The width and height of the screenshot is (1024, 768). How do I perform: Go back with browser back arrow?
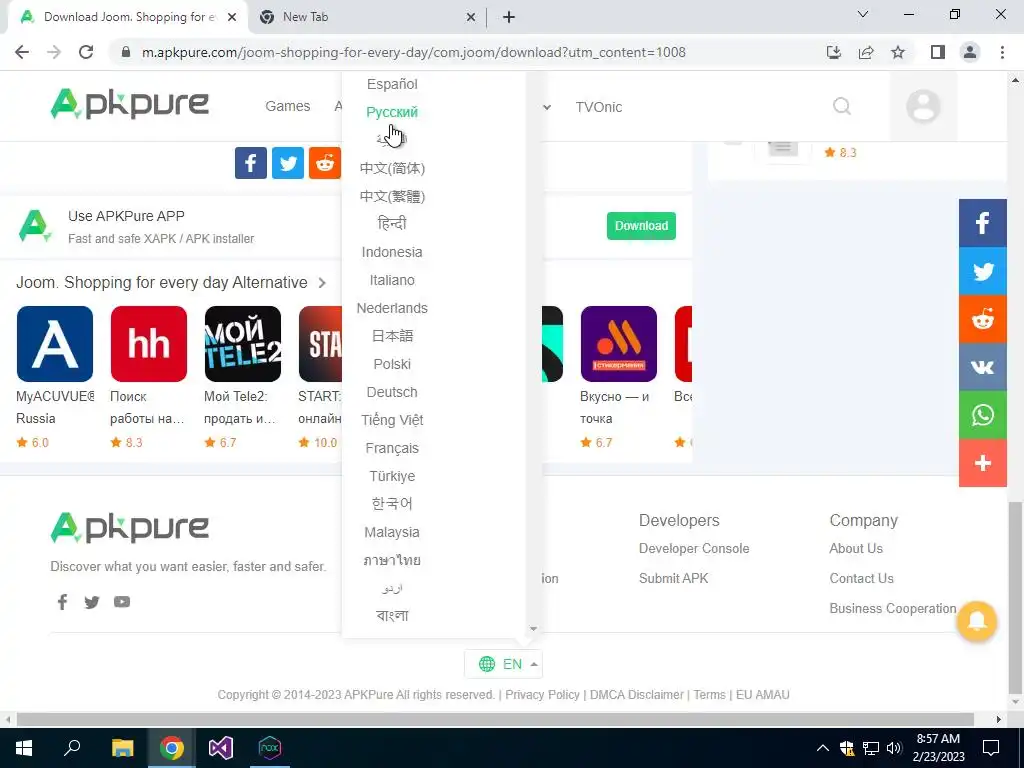coord(22,52)
